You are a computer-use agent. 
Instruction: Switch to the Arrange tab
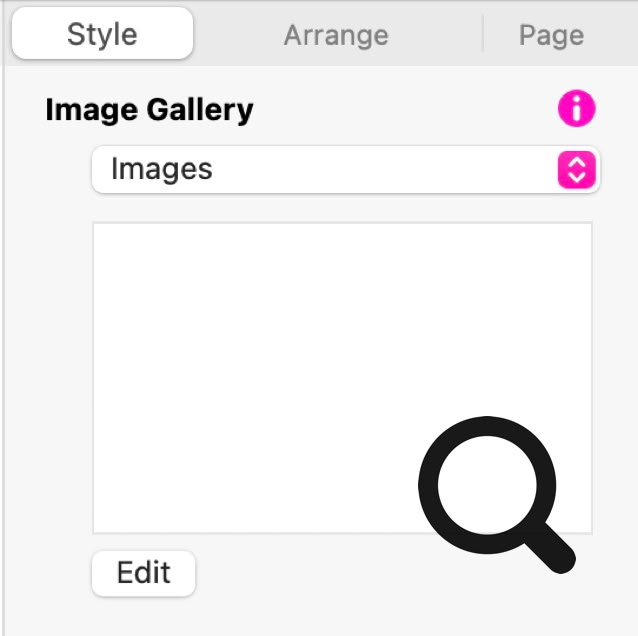(x=336, y=35)
